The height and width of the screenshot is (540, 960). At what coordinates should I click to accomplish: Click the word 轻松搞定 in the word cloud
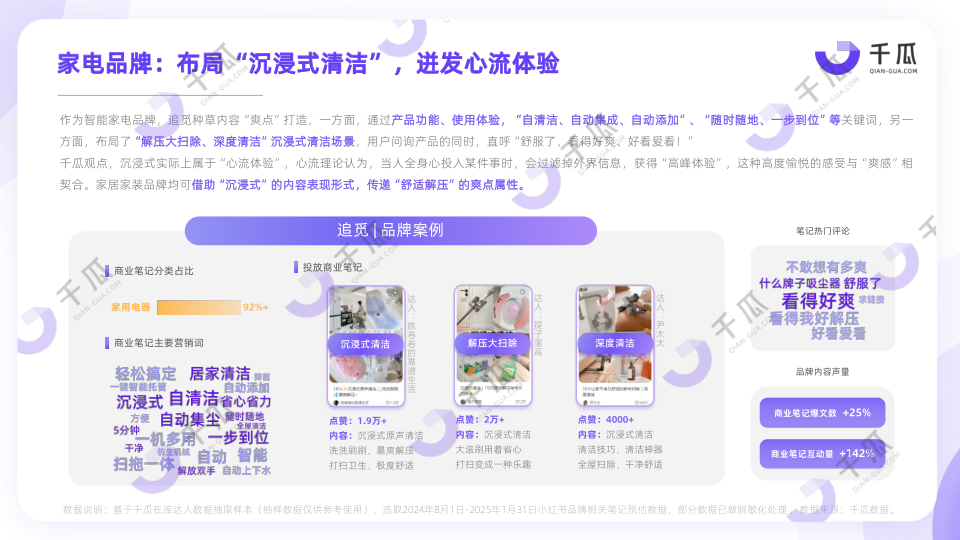tap(145, 374)
